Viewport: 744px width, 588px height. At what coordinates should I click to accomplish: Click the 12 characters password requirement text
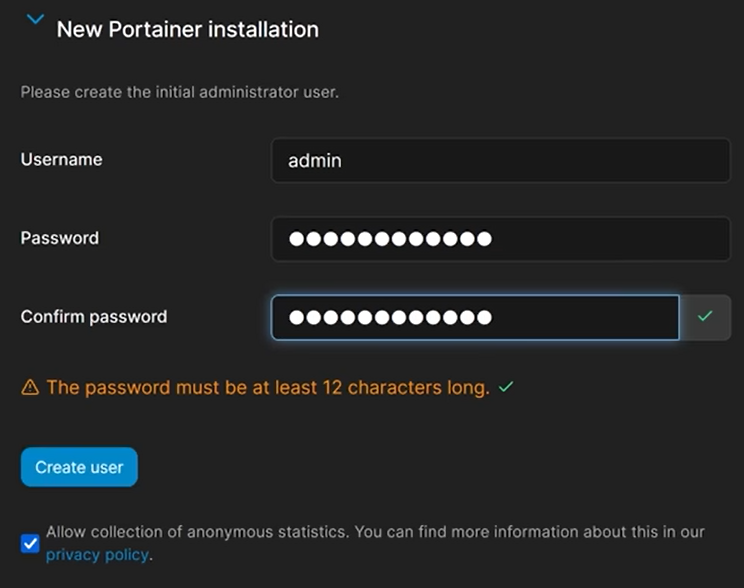click(268, 388)
